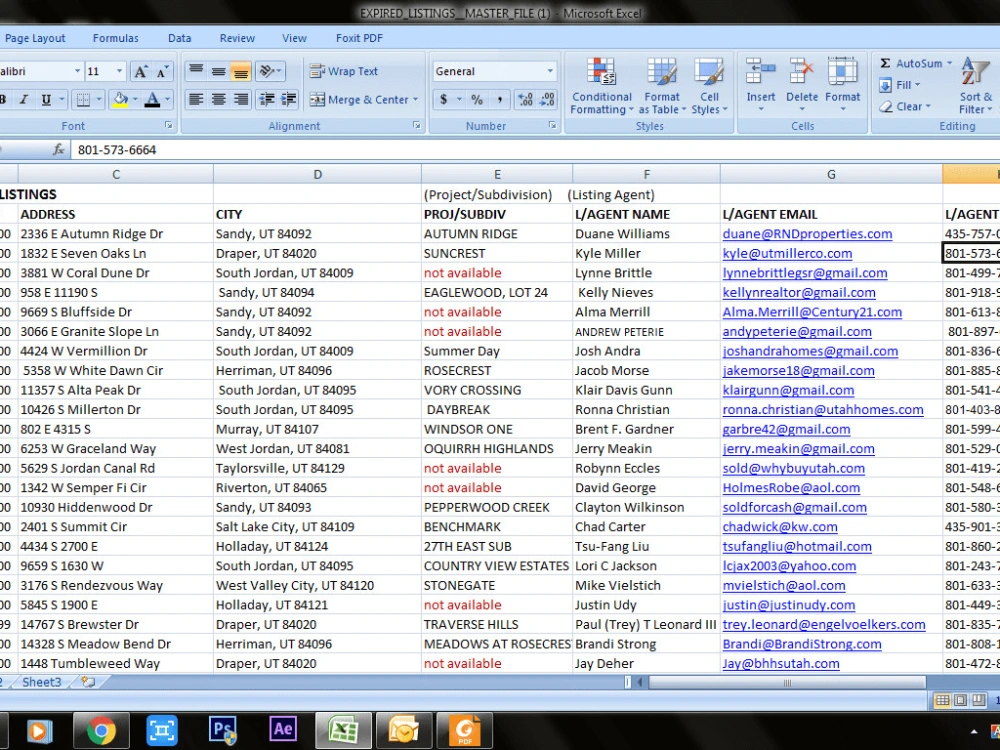The width and height of the screenshot is (1000, 750).
Task: Enable Wrap Text for the selection
Action: (351, 70)
